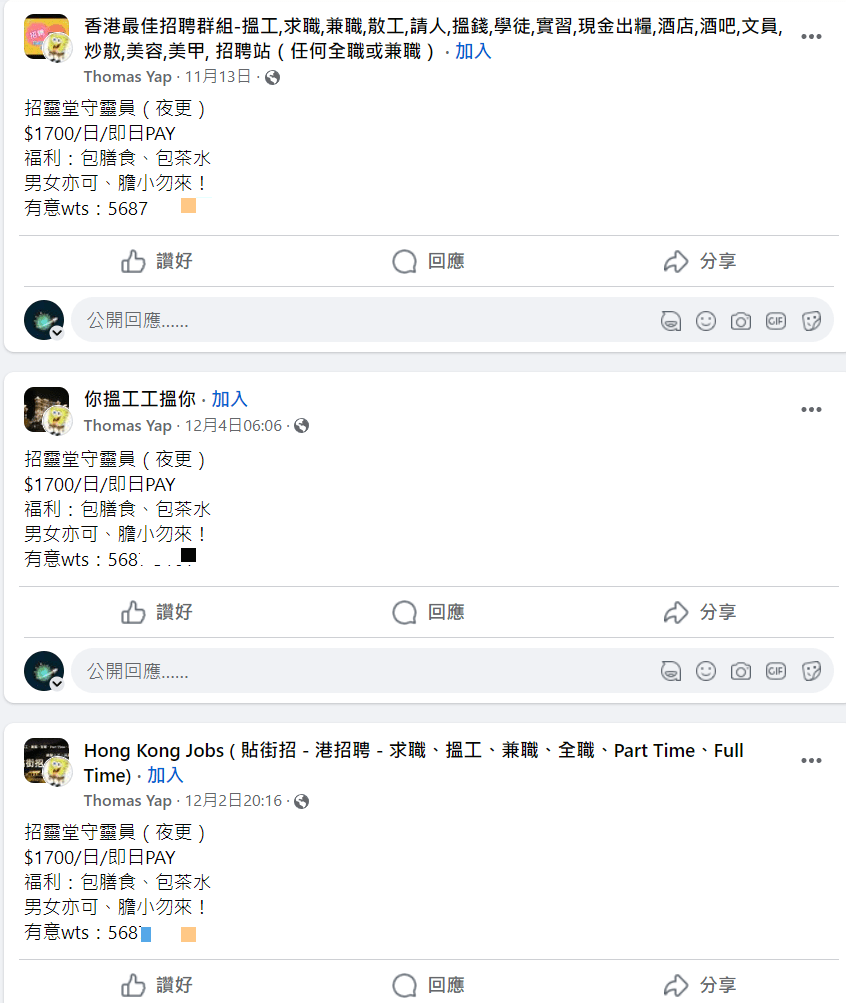Click the camera icon in second comment box
The image size is (846, 1003).
(740, 671)
